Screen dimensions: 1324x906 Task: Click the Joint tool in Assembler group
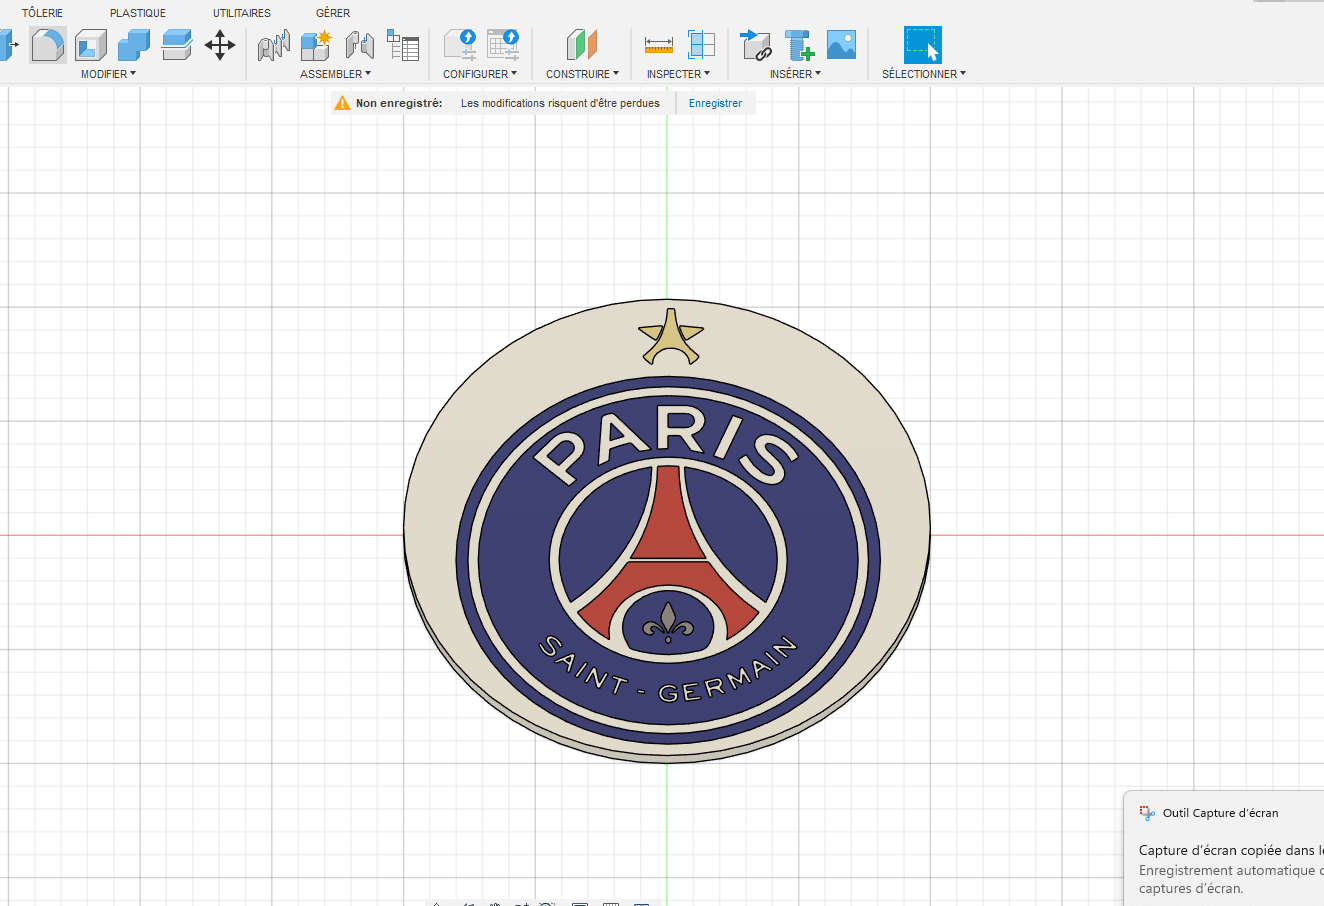click(x=273, y=45)
